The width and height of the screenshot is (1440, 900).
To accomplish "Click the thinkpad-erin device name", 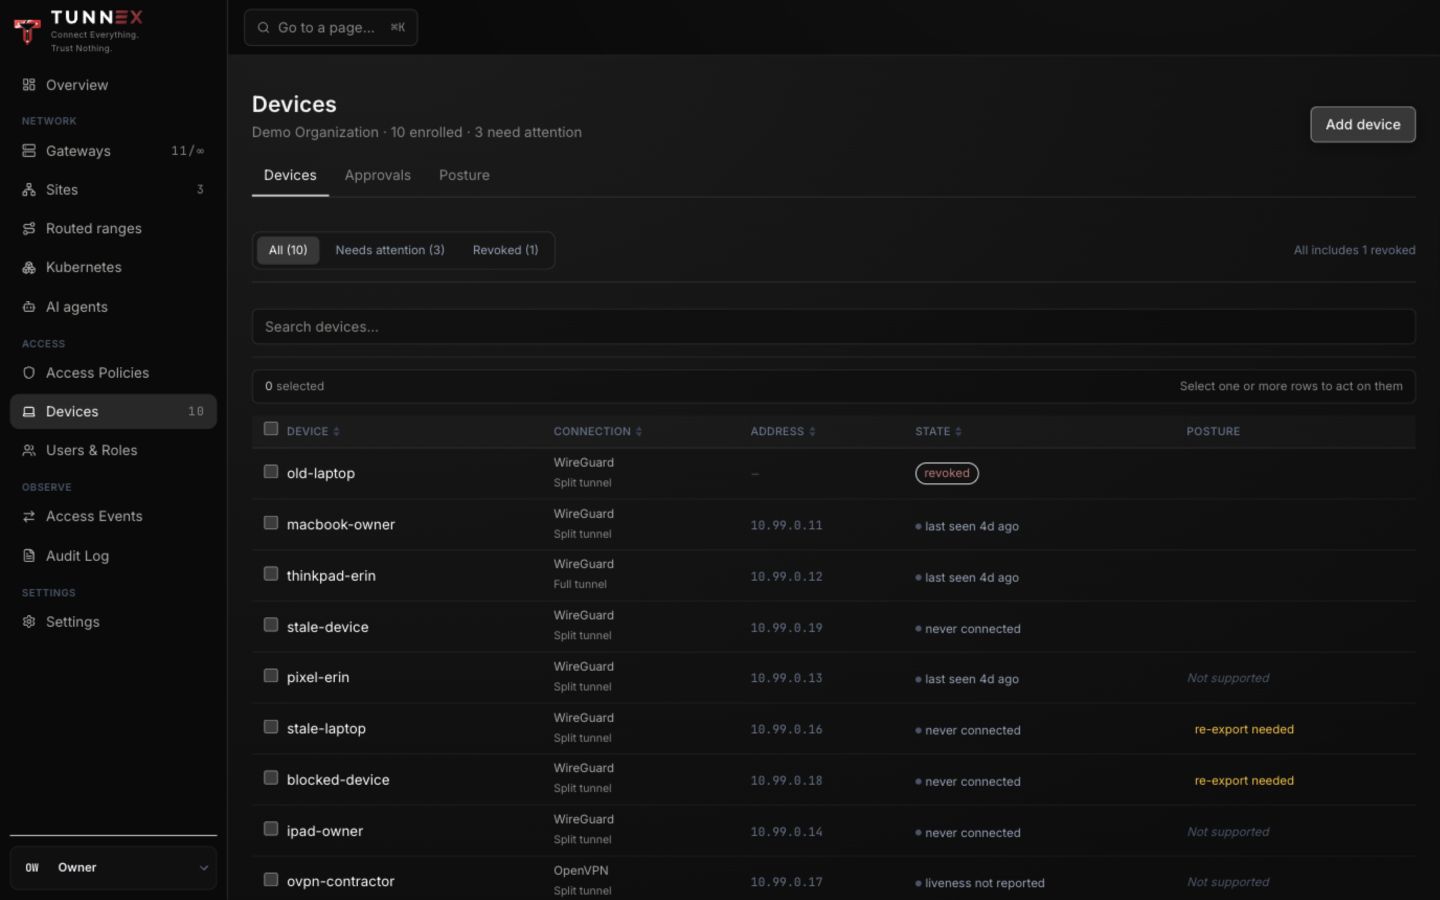I will click(x=331, y=575).
